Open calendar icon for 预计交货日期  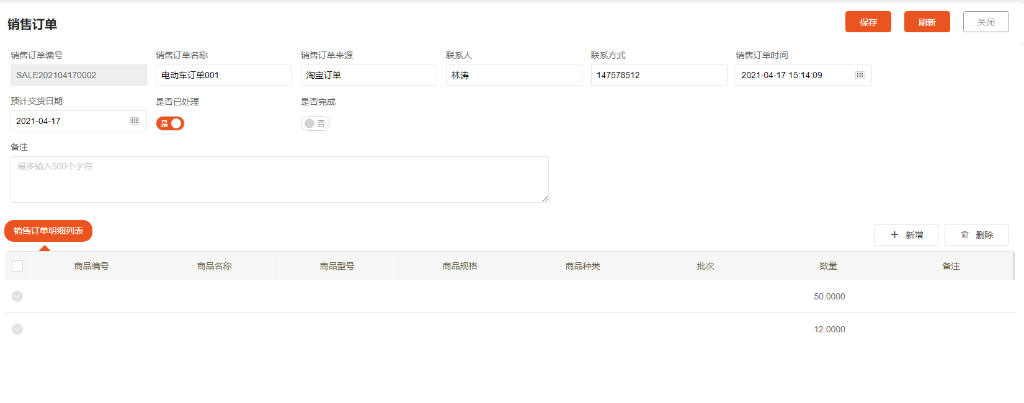[x=134, y=121]
